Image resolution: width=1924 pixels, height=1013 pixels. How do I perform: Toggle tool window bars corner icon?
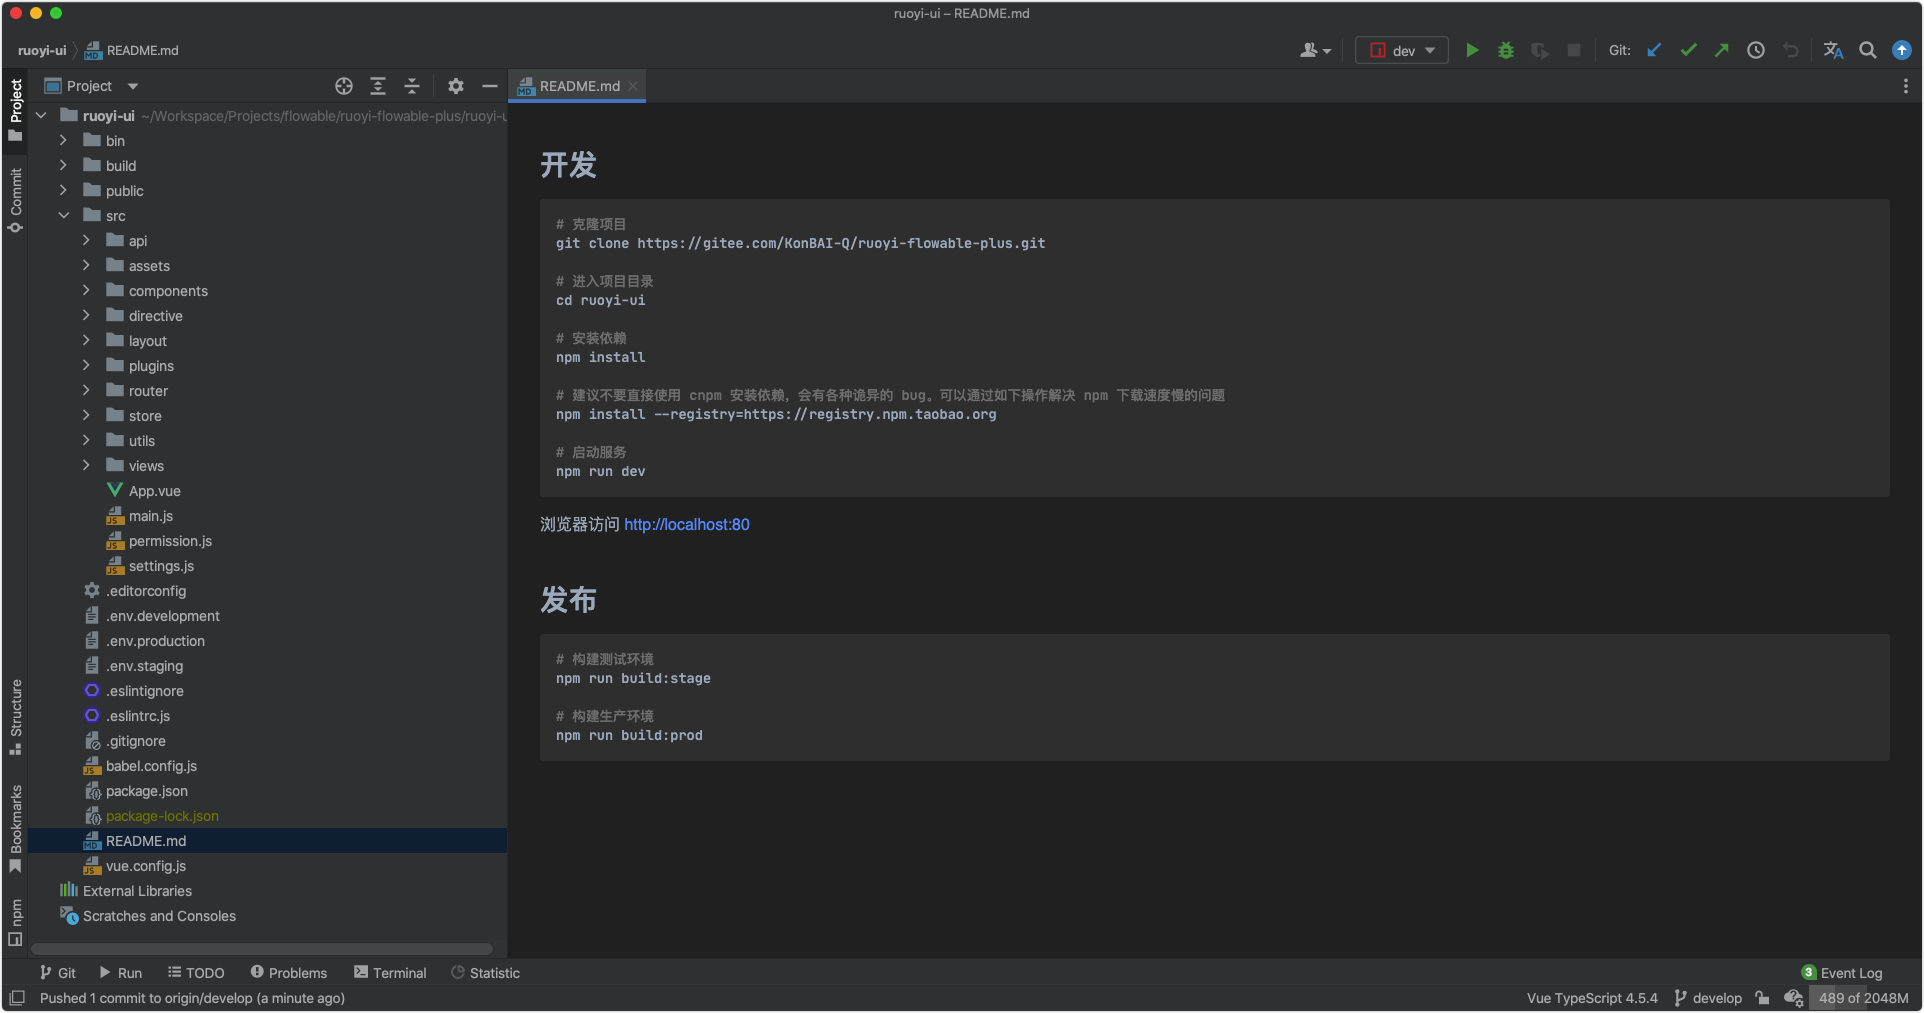(17, 998)
